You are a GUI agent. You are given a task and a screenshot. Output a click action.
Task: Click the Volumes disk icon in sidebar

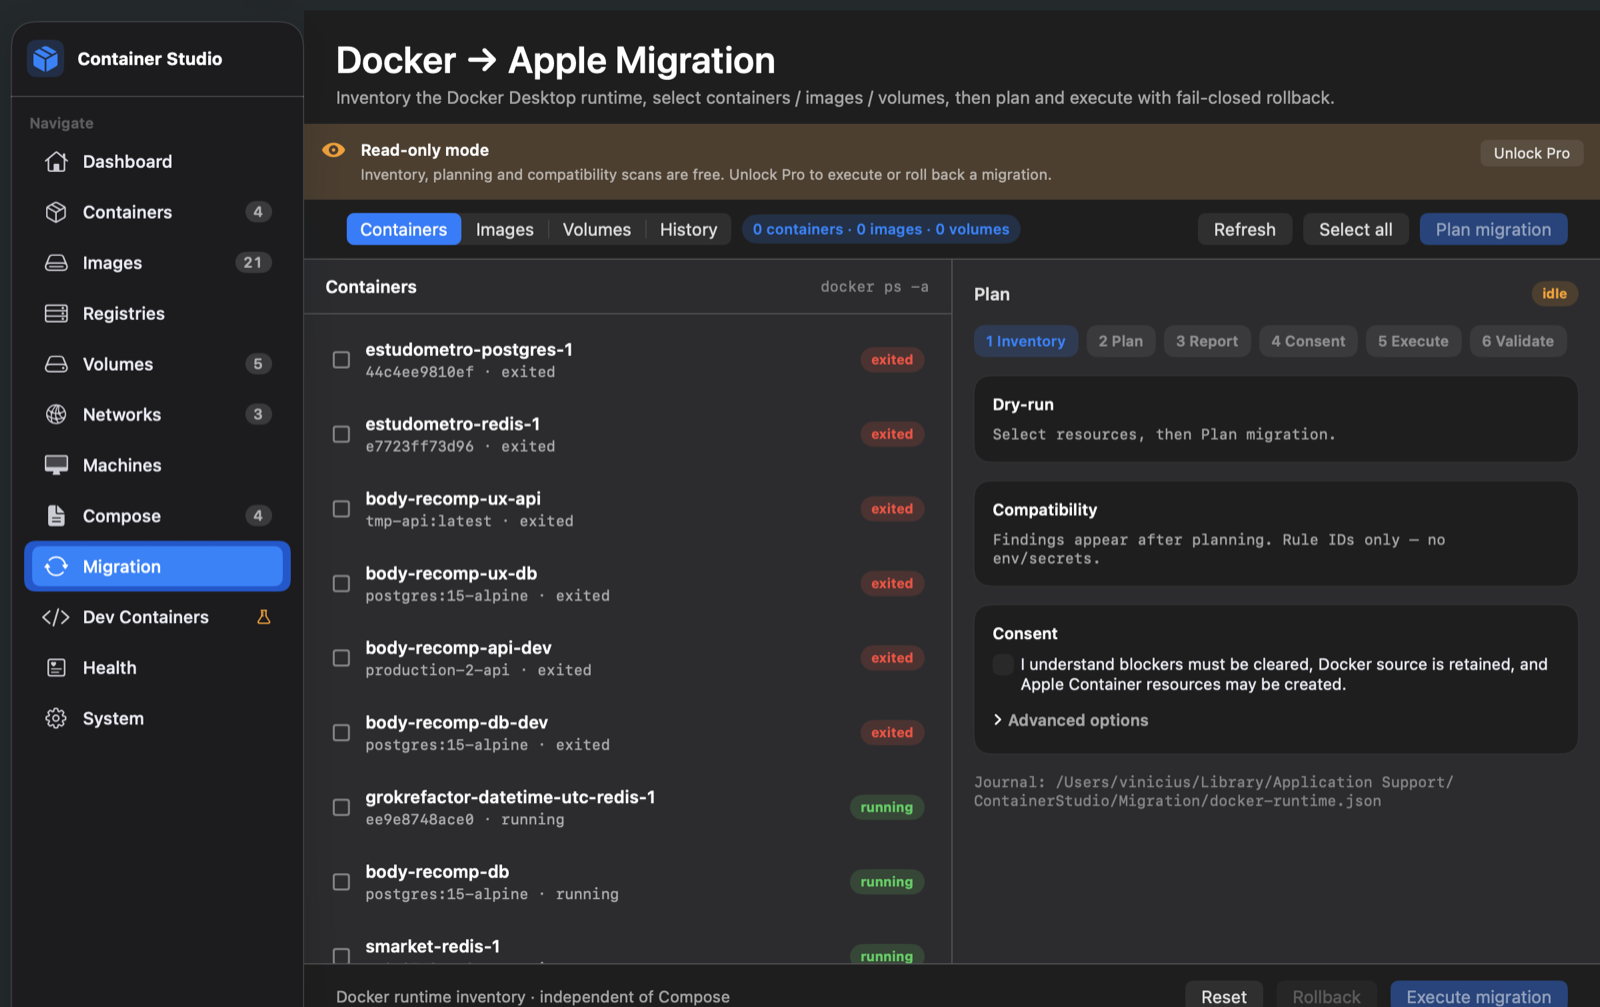point(56,364)
